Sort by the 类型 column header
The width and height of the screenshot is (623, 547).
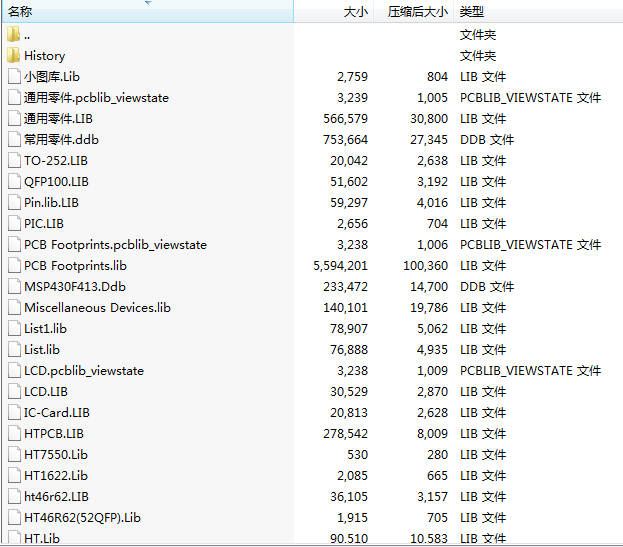point(538,12)
